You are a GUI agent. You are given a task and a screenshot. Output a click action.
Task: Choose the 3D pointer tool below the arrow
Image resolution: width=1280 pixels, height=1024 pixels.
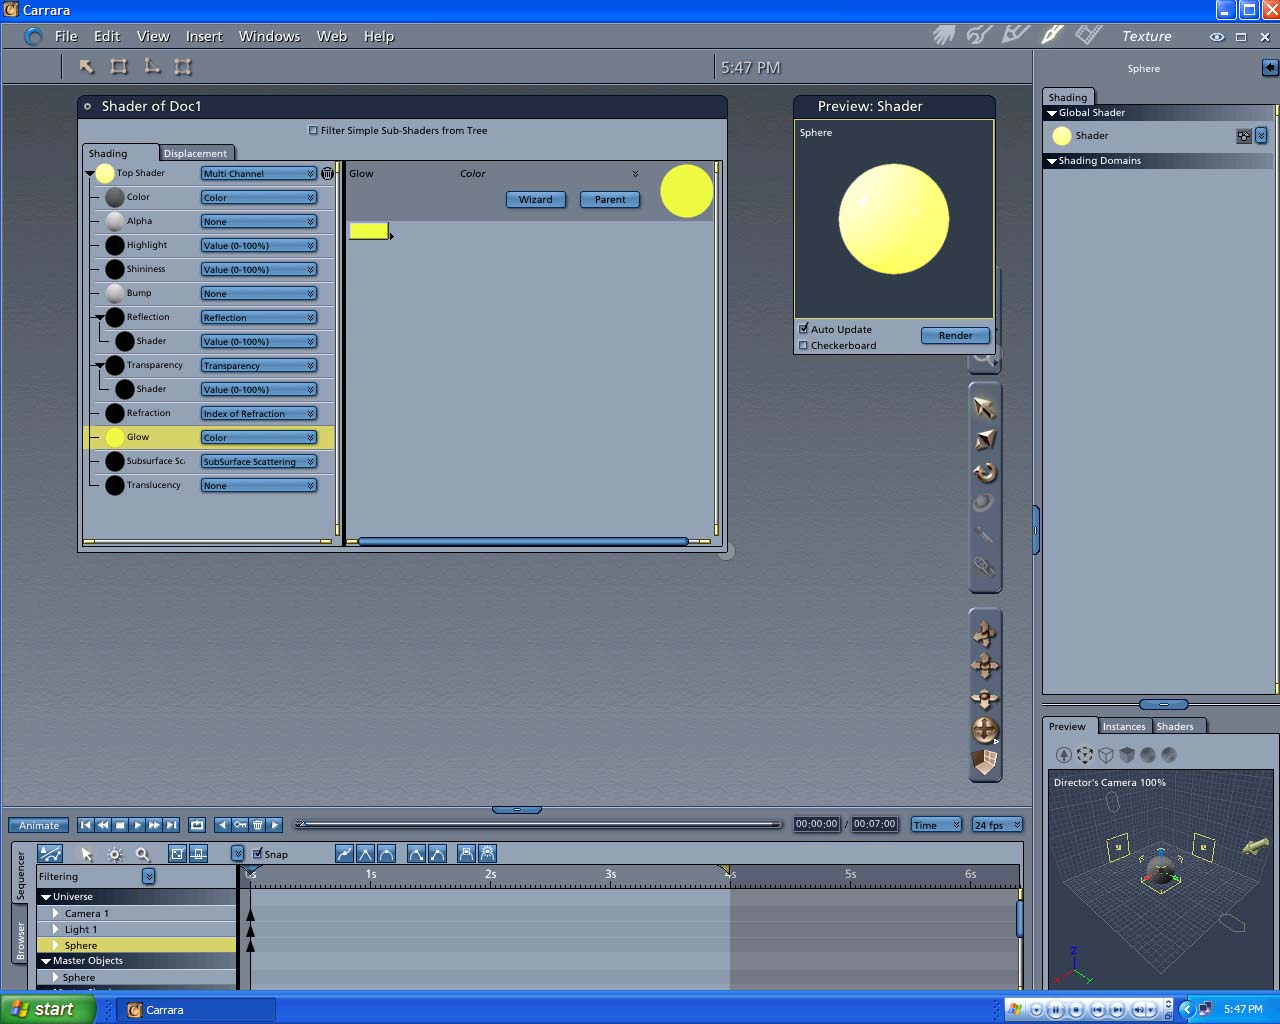coord(984,439)
